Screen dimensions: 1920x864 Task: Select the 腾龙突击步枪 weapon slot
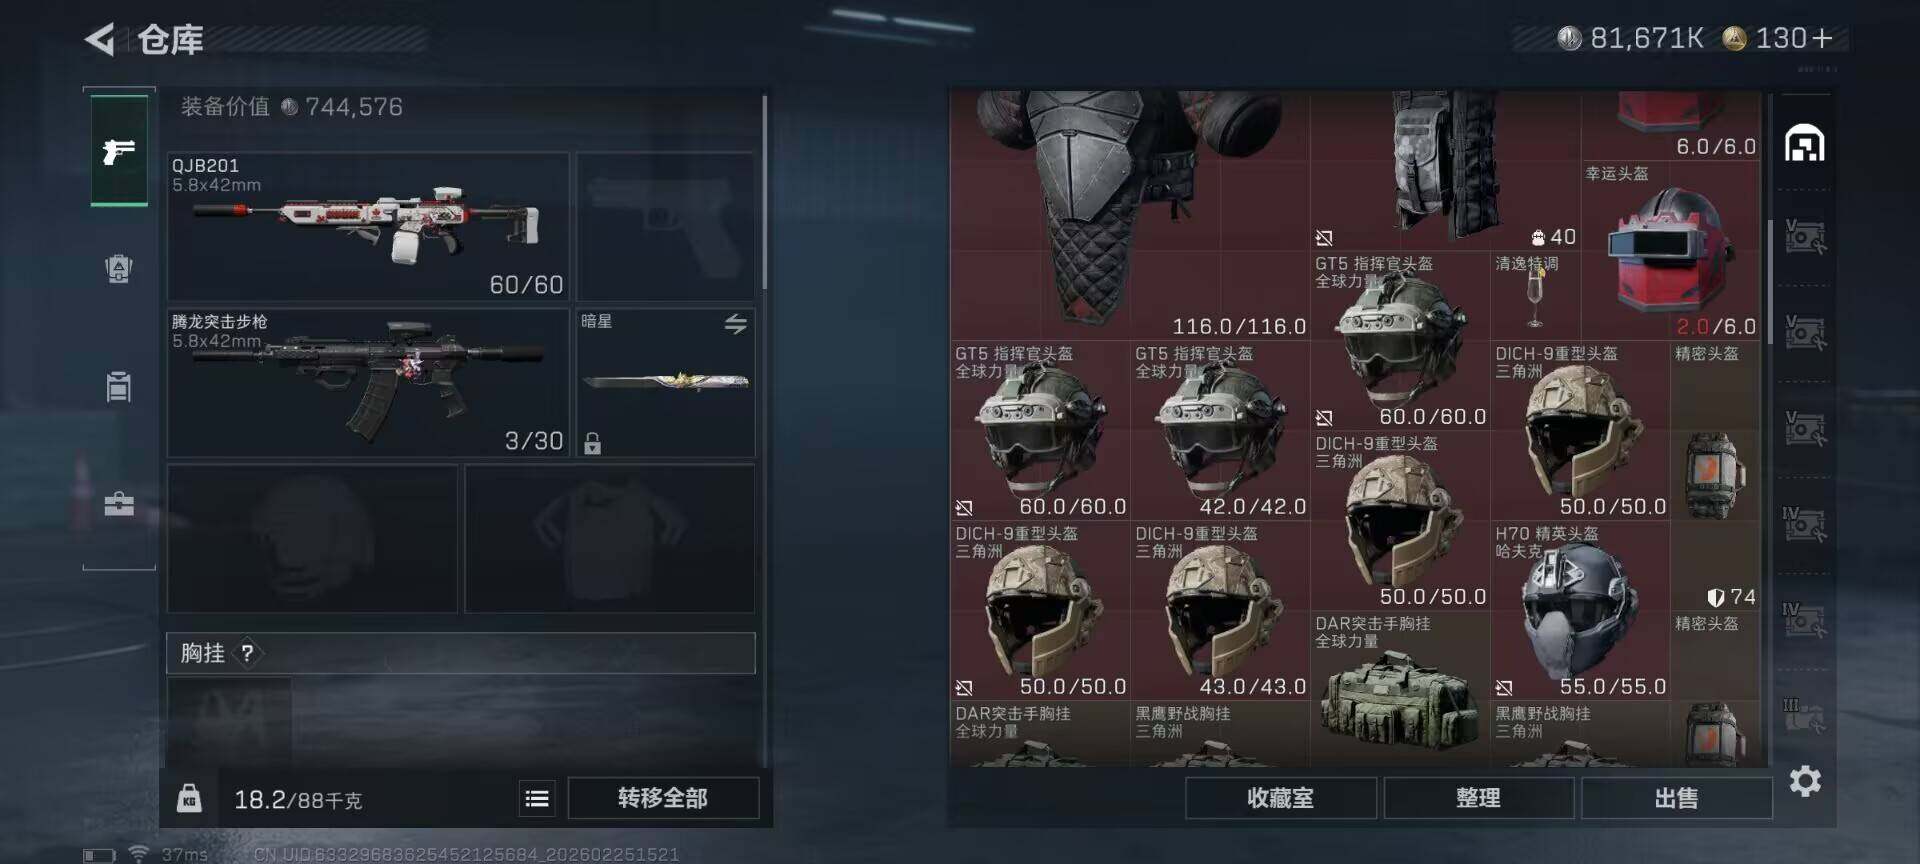coord(368,383)
